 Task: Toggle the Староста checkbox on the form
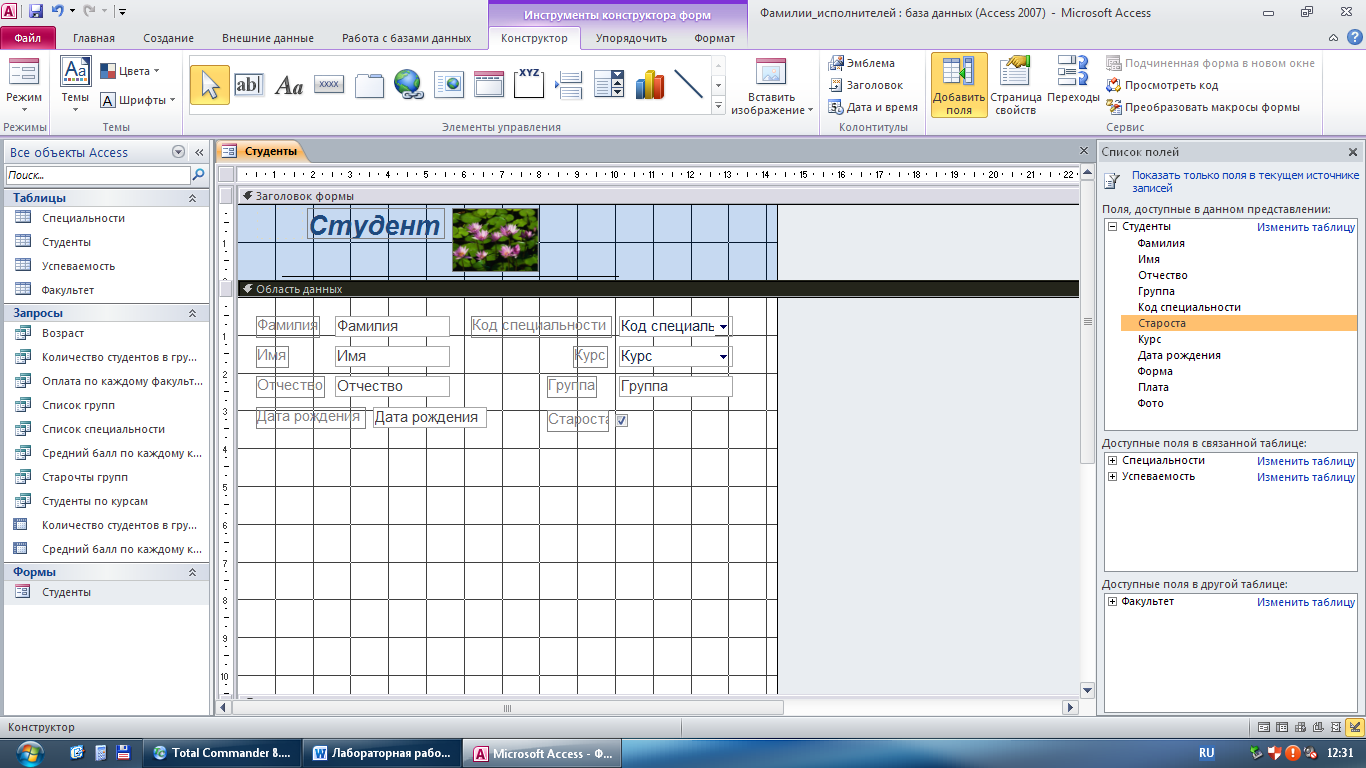pyautogui.click(x=621, y=421)
